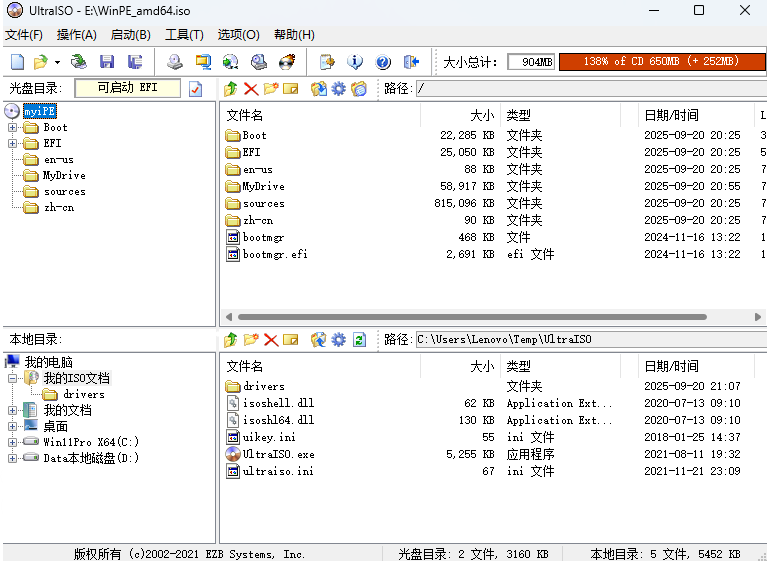Click the Burn CD/DVD image flame icon
This screenshot has width=767, height=561.
click(287, 62)
